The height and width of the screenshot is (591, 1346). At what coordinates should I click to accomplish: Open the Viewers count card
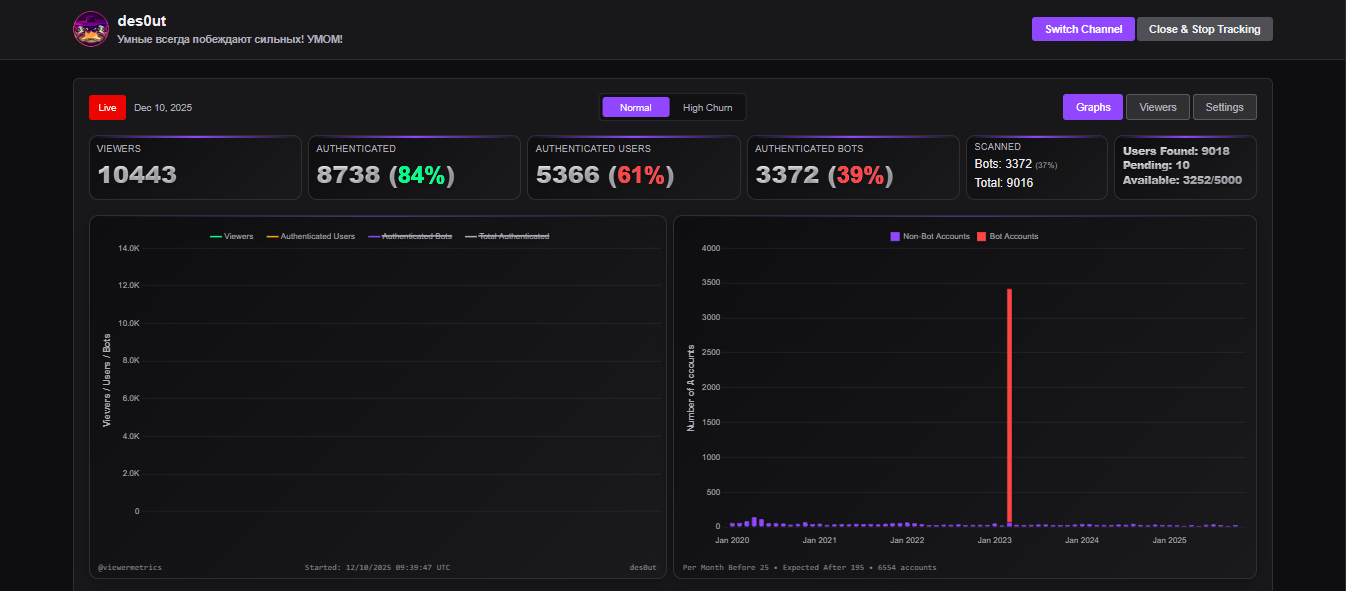click(195, 168)
